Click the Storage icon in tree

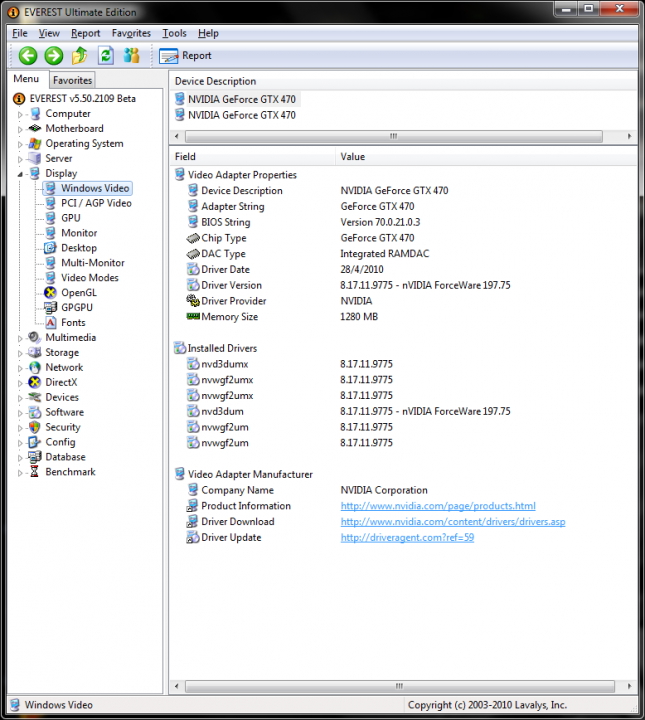(34, 352)
